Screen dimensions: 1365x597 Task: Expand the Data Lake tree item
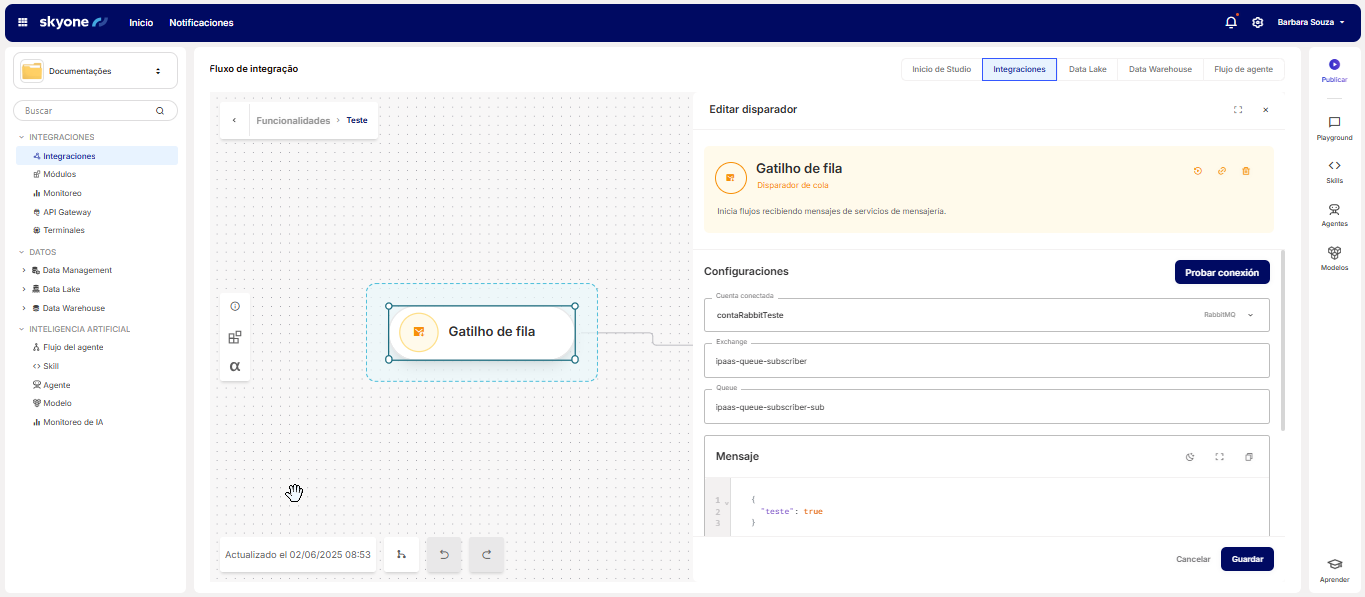coord(24,289)
